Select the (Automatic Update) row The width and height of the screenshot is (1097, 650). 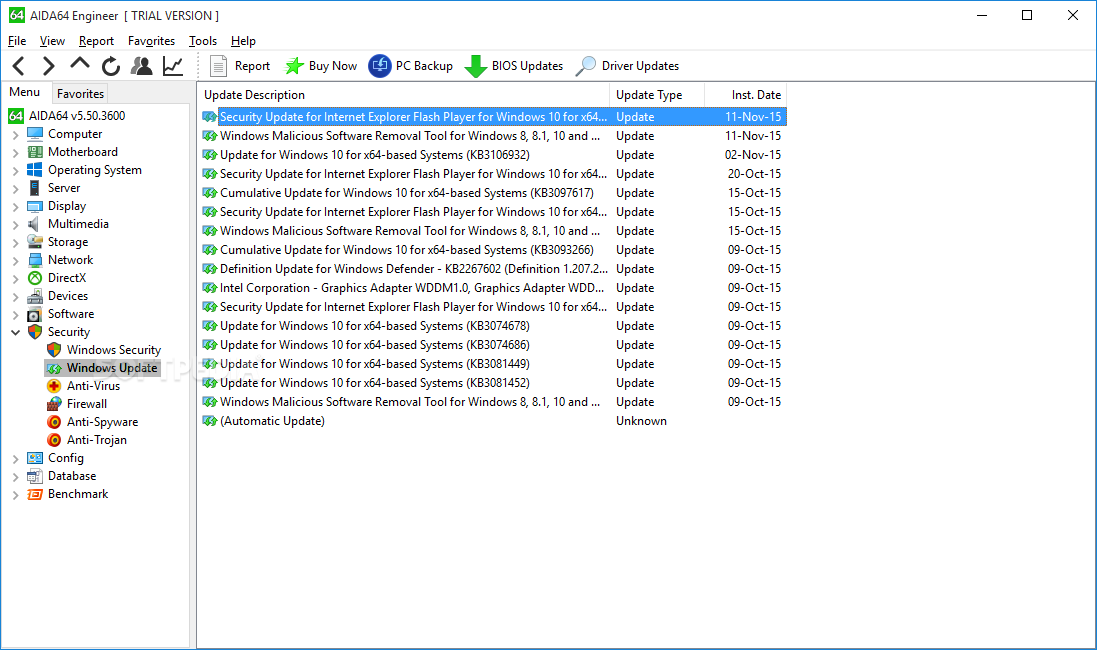[x=493, y=421]
